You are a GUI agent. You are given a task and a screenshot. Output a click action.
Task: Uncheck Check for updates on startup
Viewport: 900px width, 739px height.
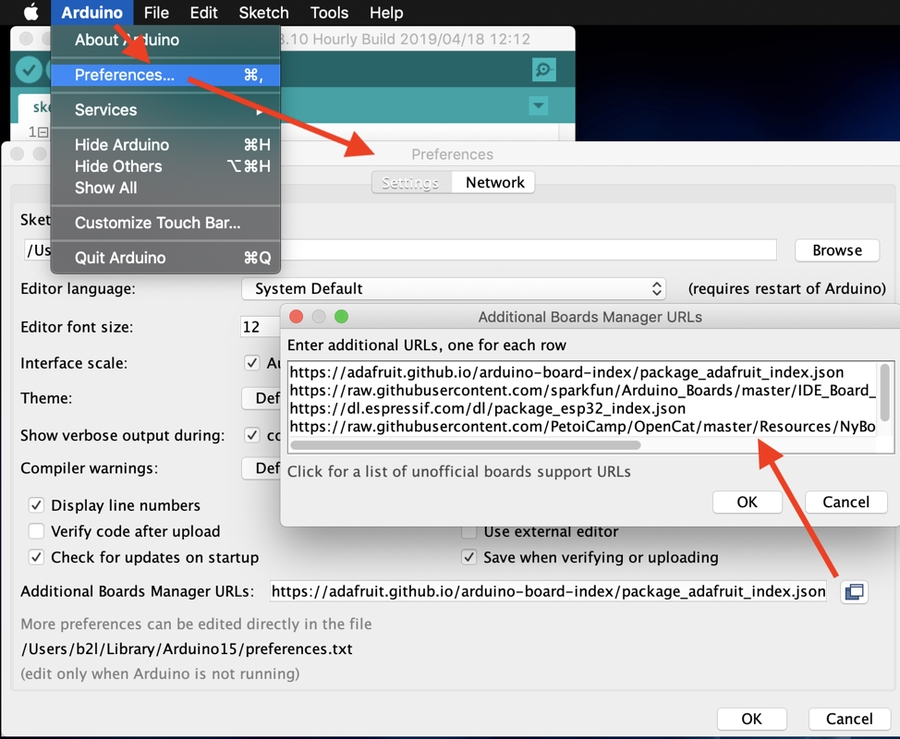pyautogui.click(x=37, y=558)
